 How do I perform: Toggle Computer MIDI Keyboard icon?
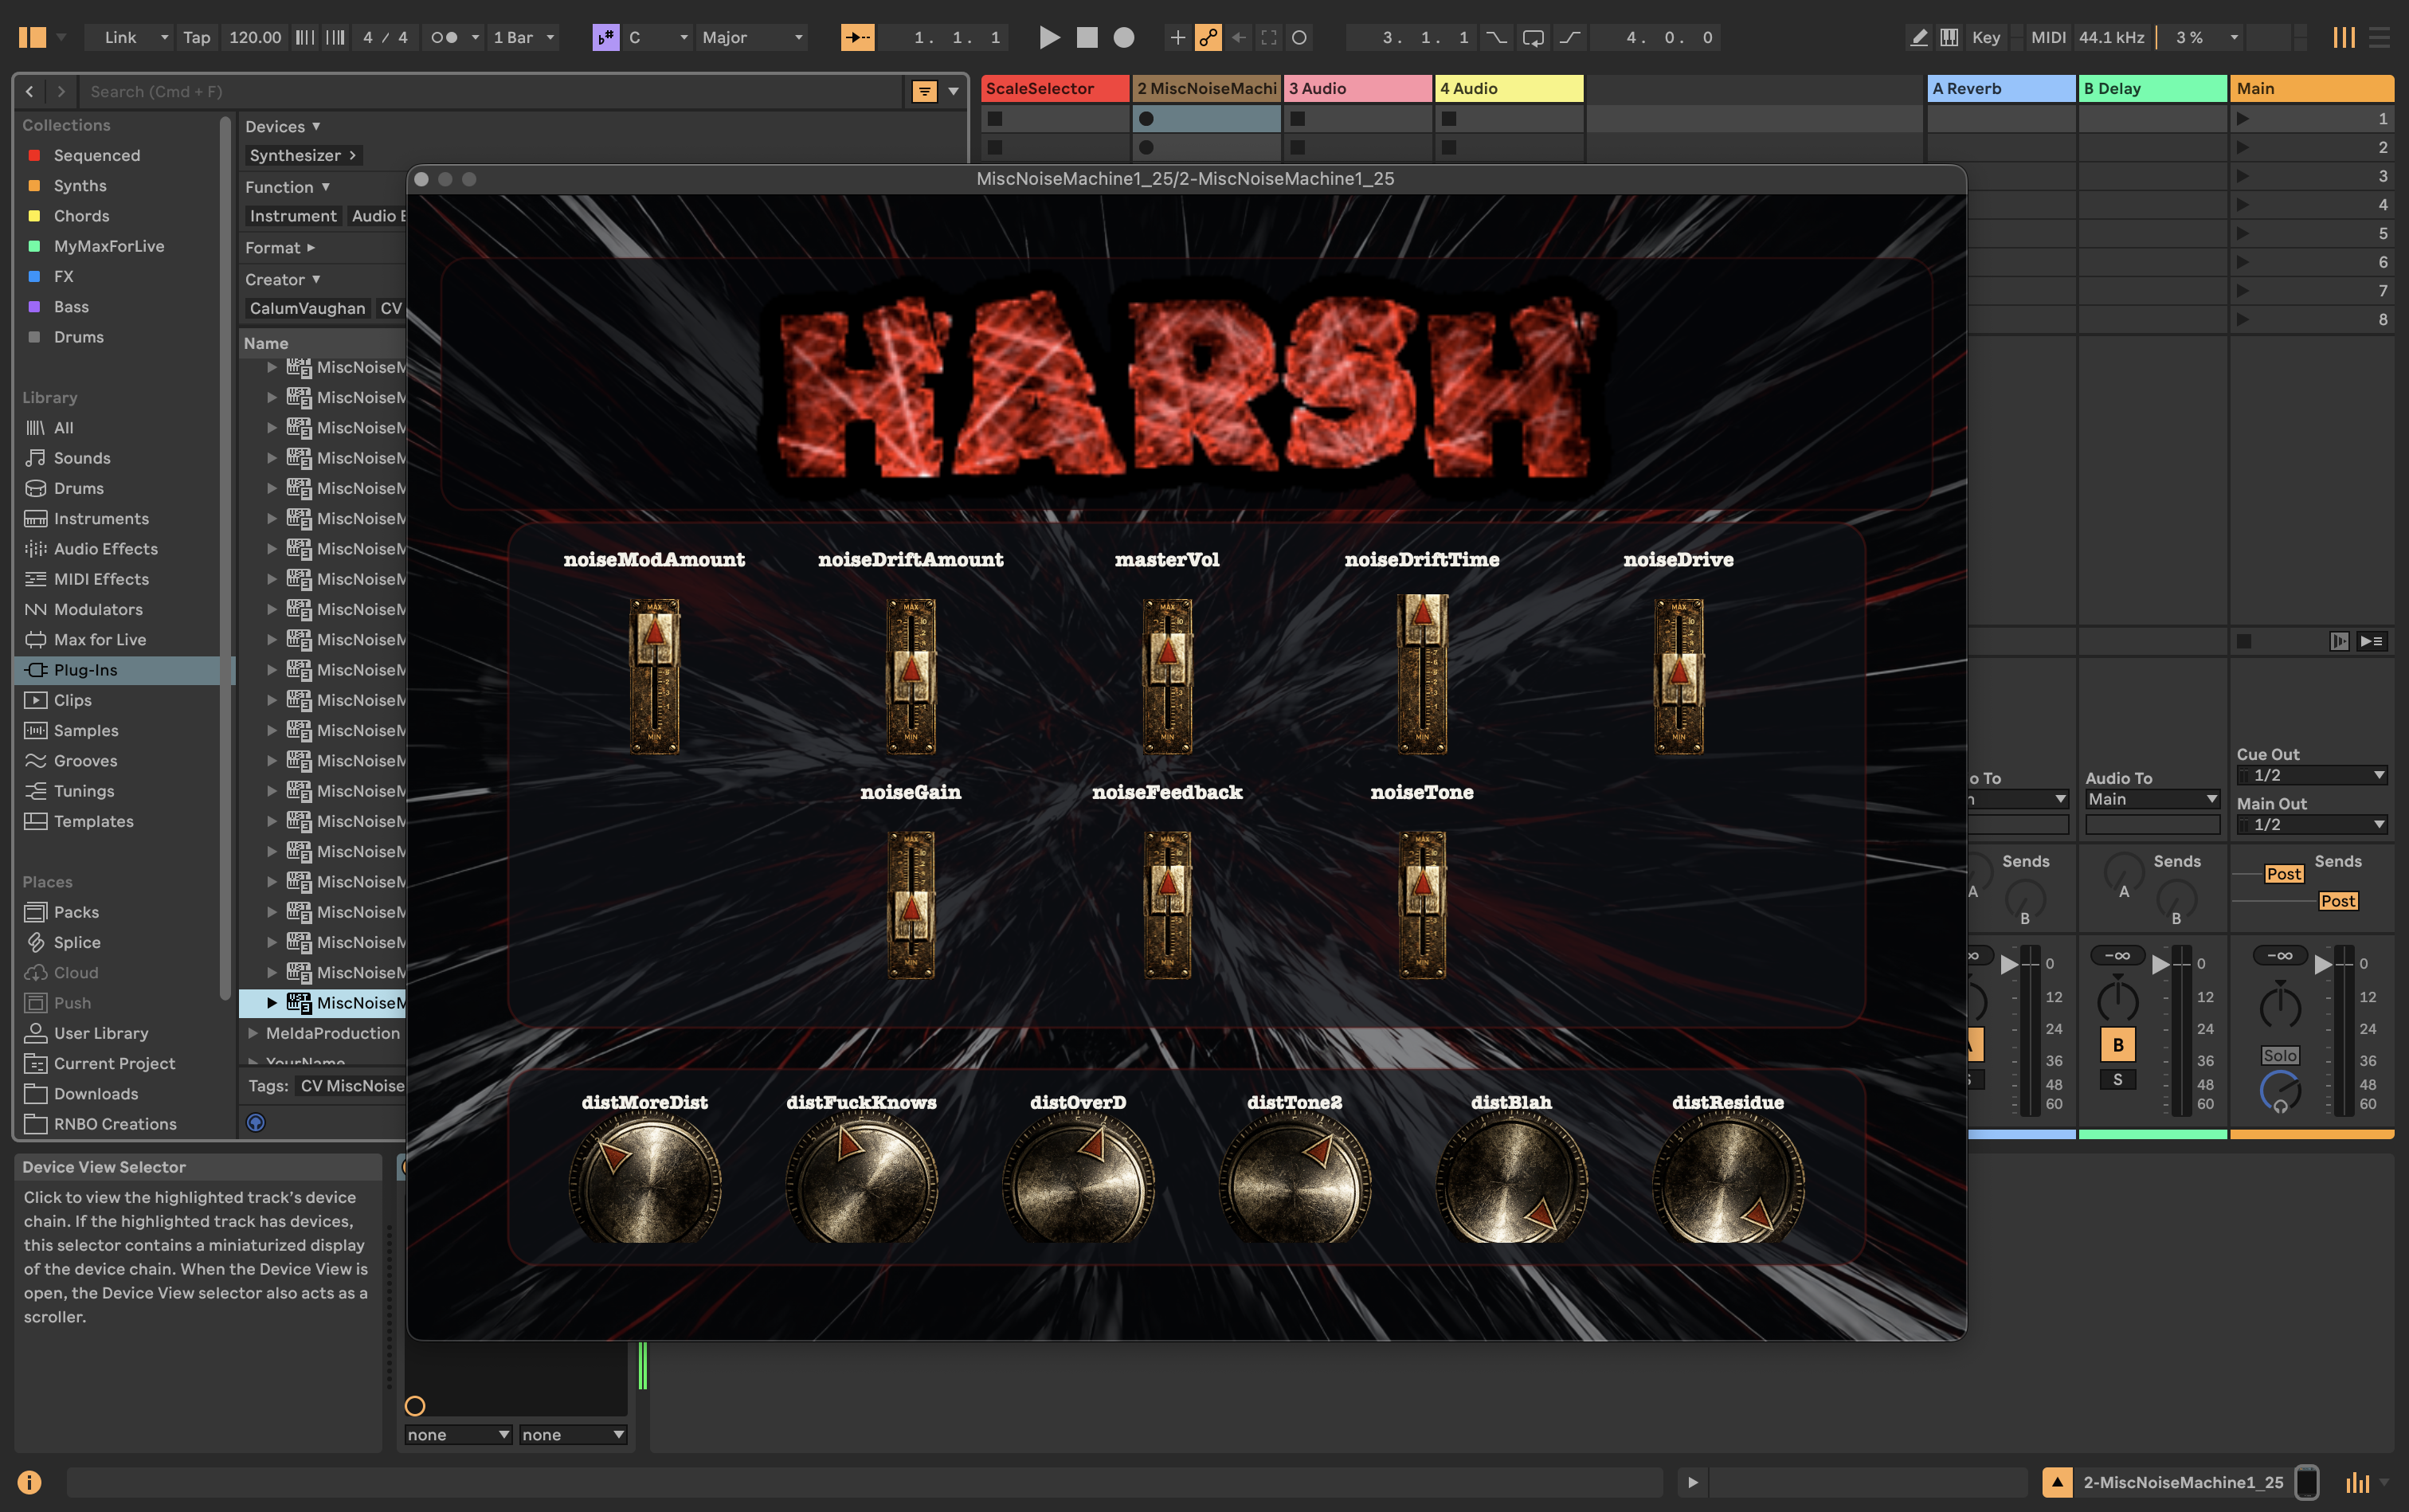(1949, 38)
